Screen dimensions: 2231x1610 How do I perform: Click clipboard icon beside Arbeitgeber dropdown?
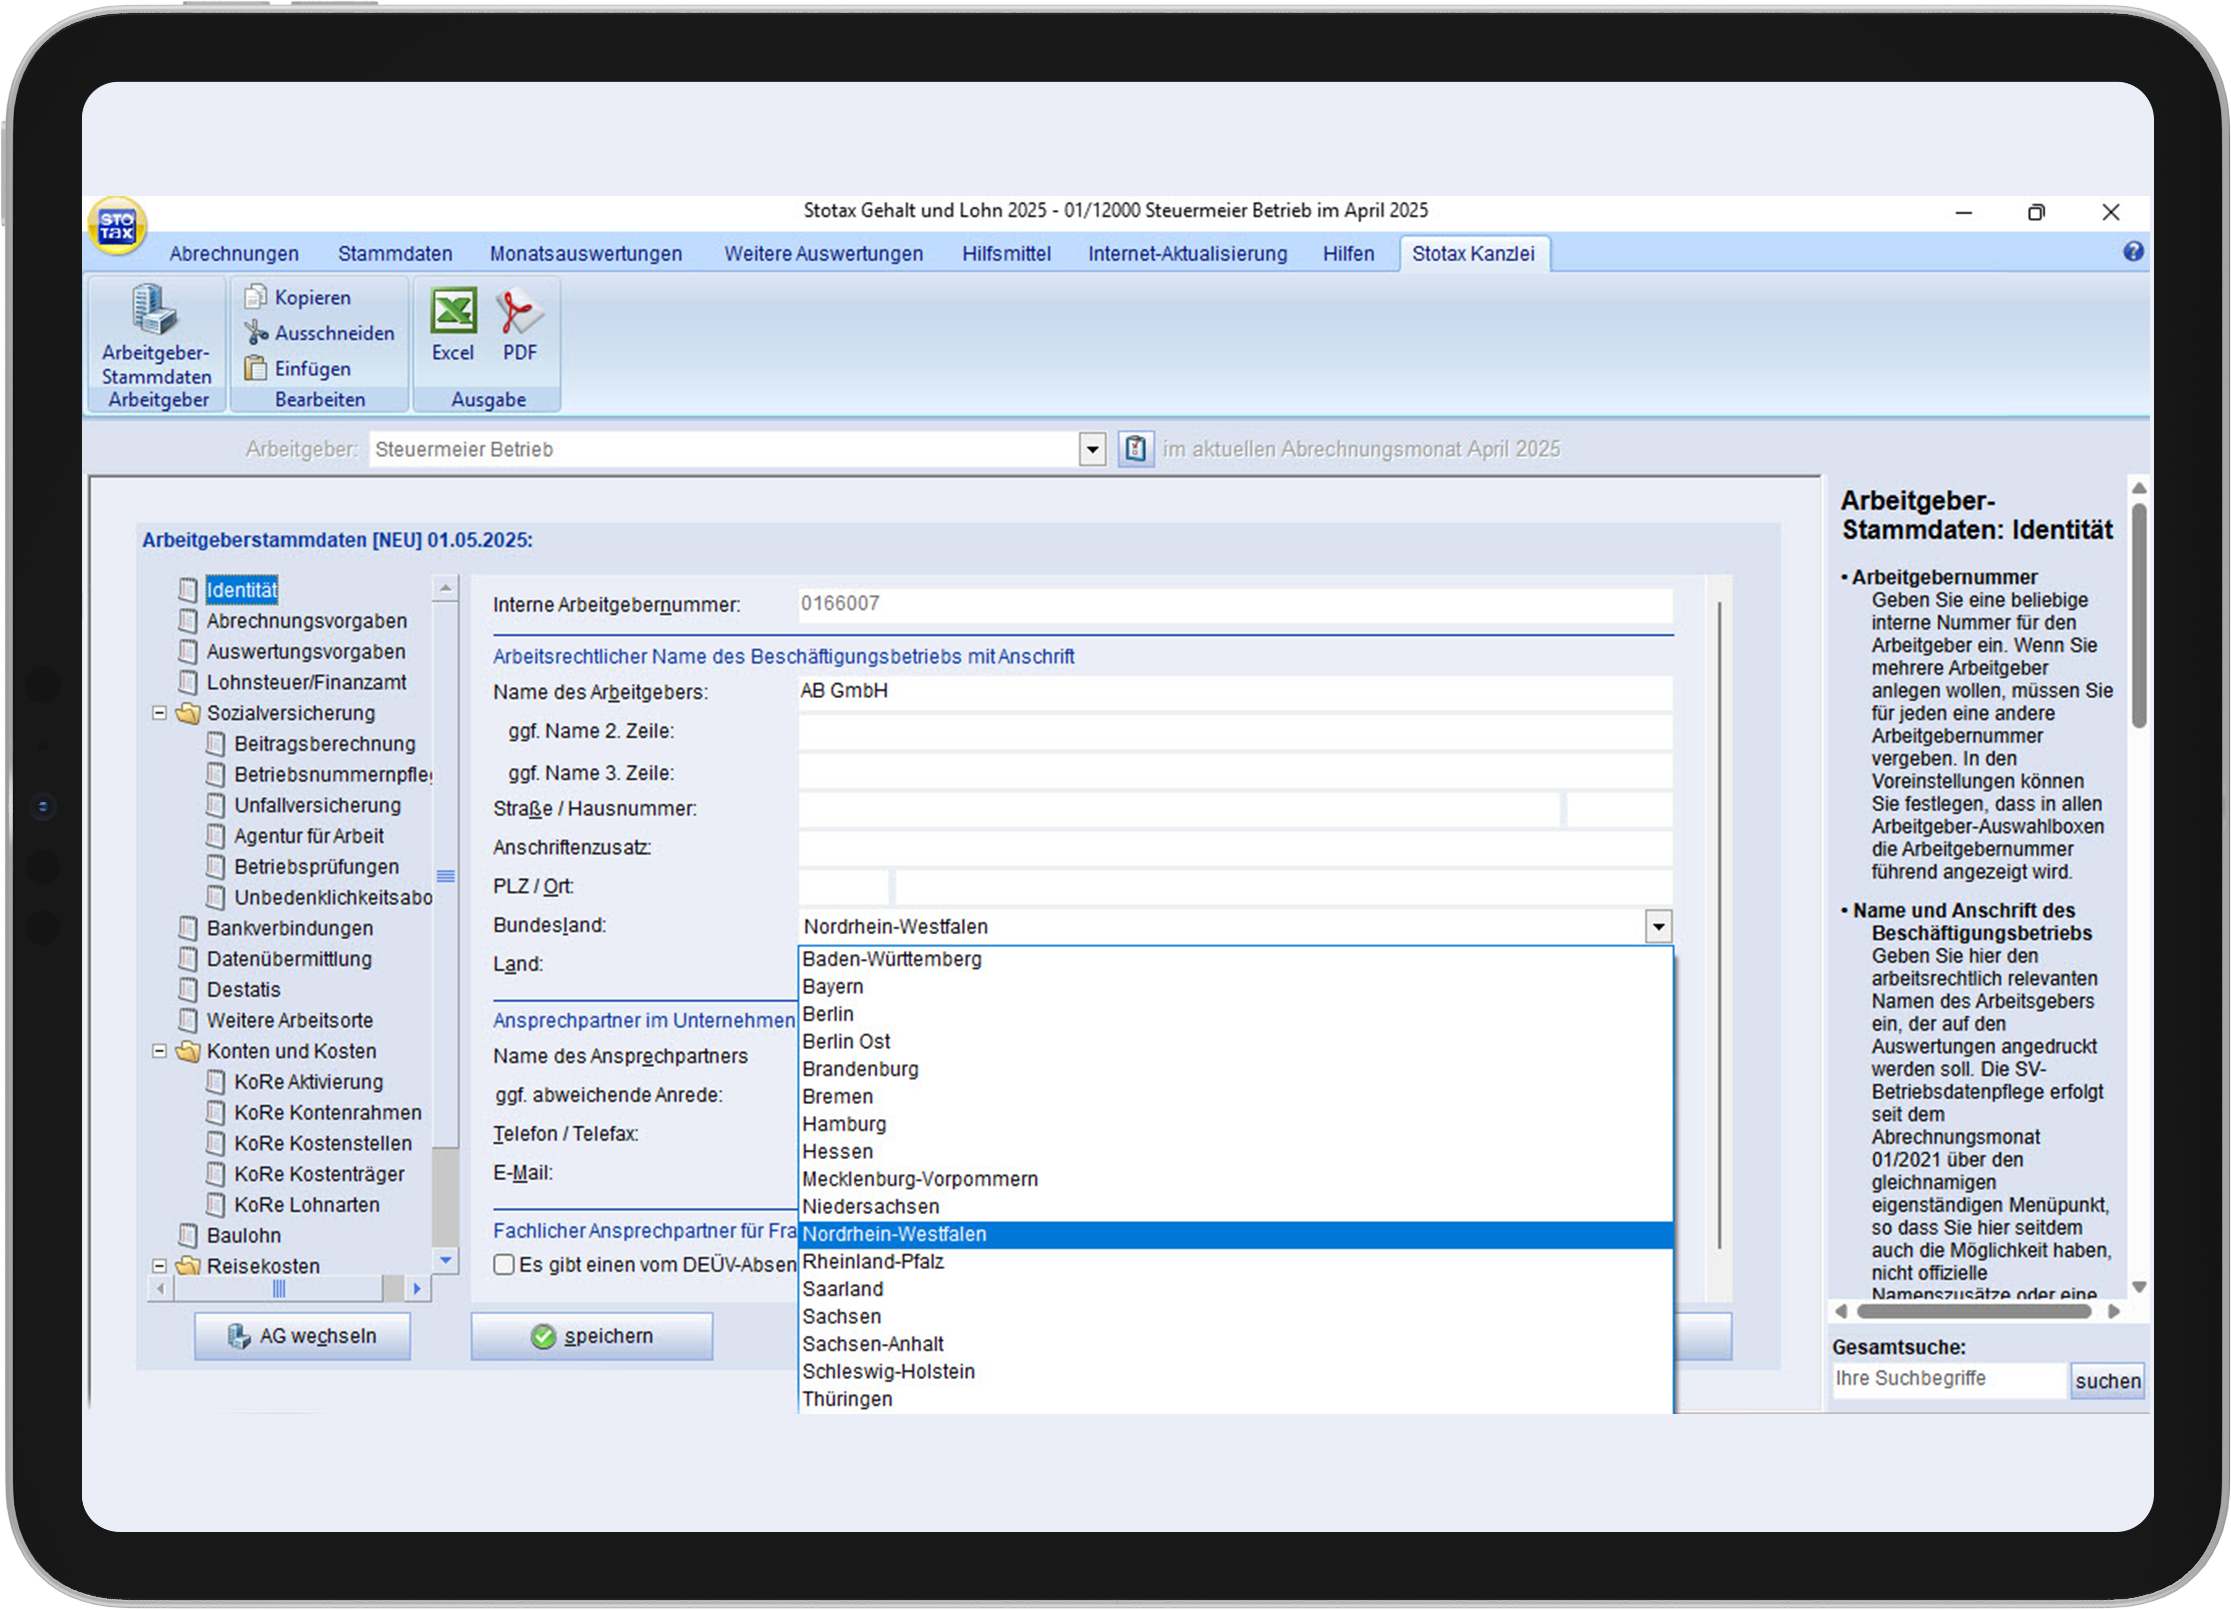(1135, 449)
